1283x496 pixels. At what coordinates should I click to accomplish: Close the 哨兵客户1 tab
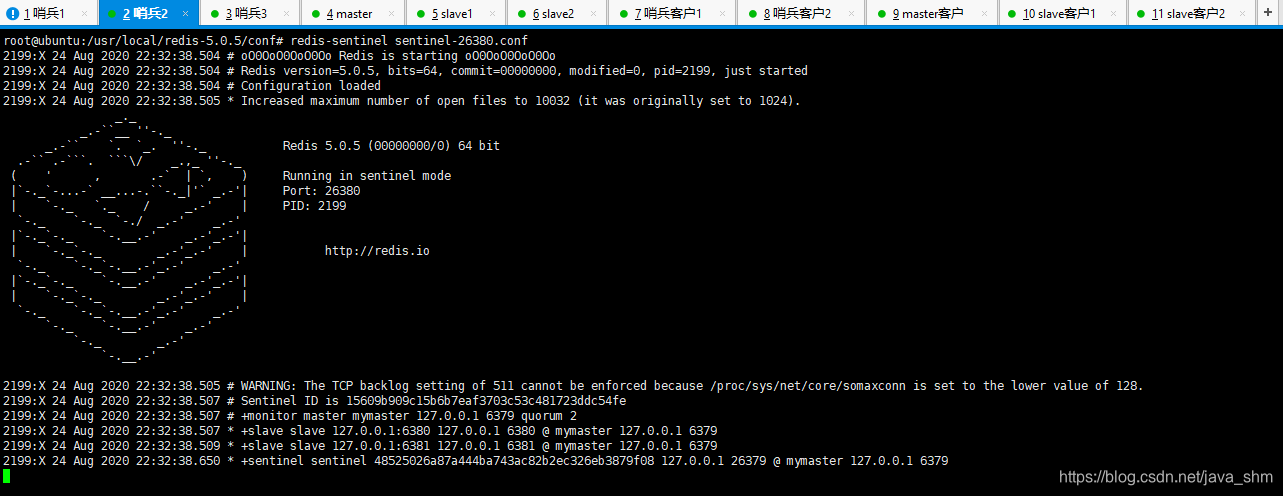(724, 14)
